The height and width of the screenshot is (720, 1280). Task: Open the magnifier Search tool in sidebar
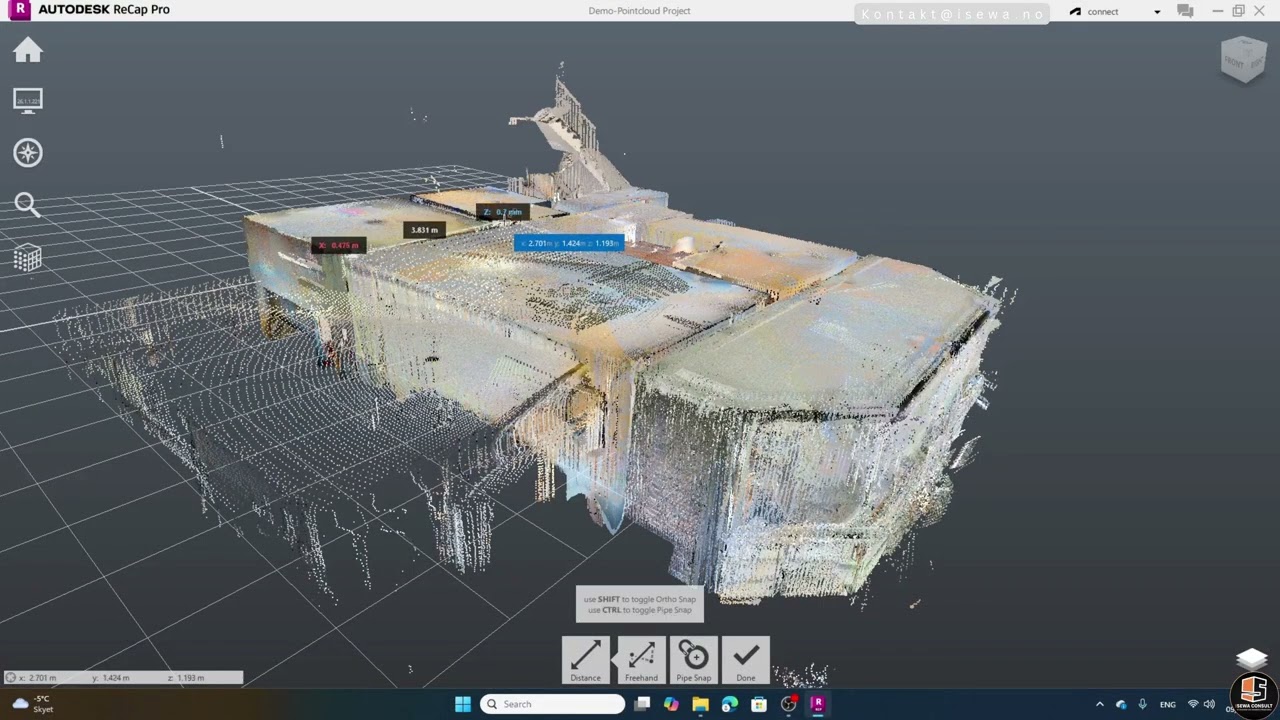[28, 205]
